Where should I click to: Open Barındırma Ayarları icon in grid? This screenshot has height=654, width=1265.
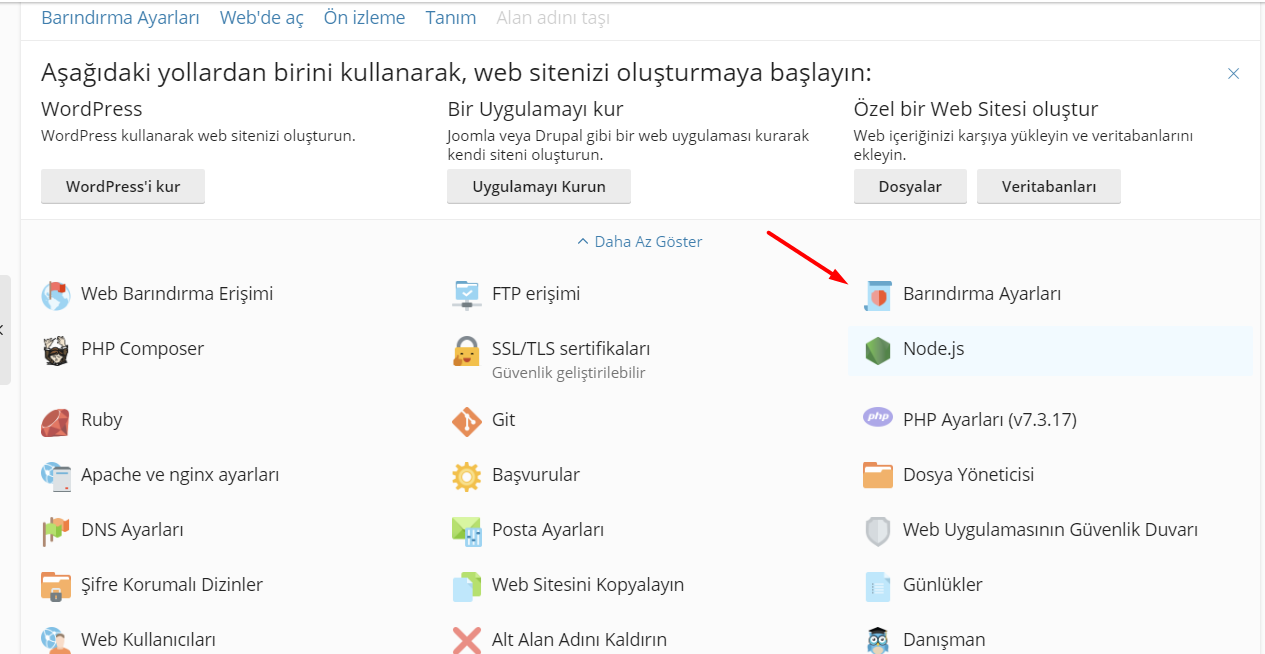pyautogui.click(x=878, y=295)
